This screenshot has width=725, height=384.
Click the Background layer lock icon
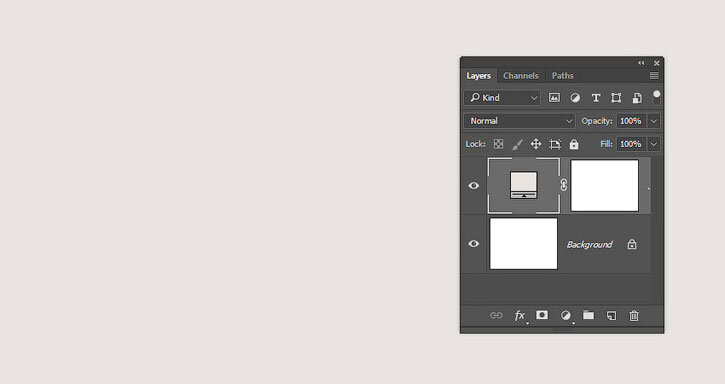[632, 244]
